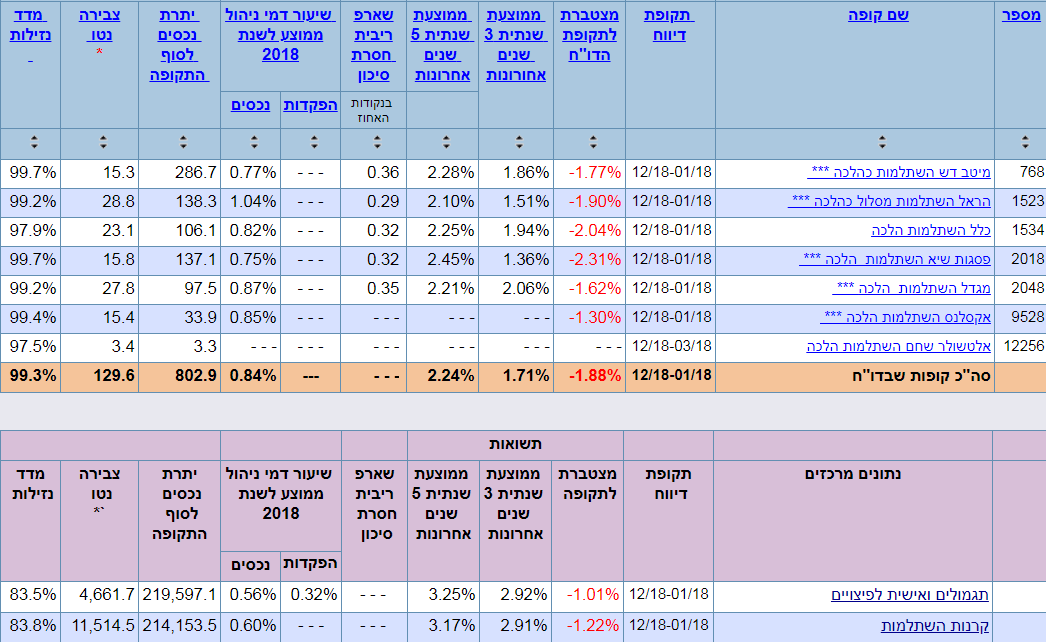Viewport: 1046px width, 642px height.
Task: Open the צבירה נטו header link
Action: point(99,25)
